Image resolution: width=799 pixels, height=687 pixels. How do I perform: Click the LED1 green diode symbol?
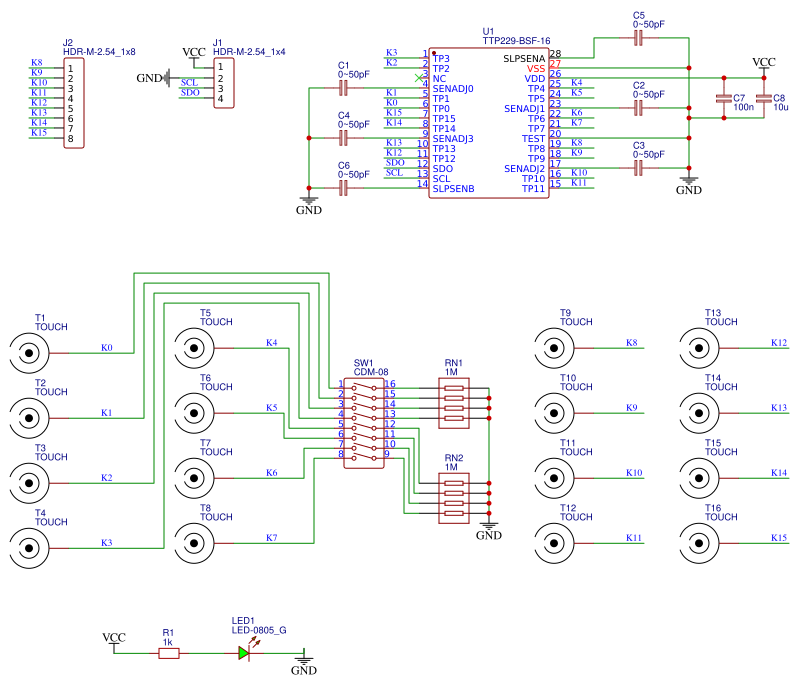coord(244,653)
